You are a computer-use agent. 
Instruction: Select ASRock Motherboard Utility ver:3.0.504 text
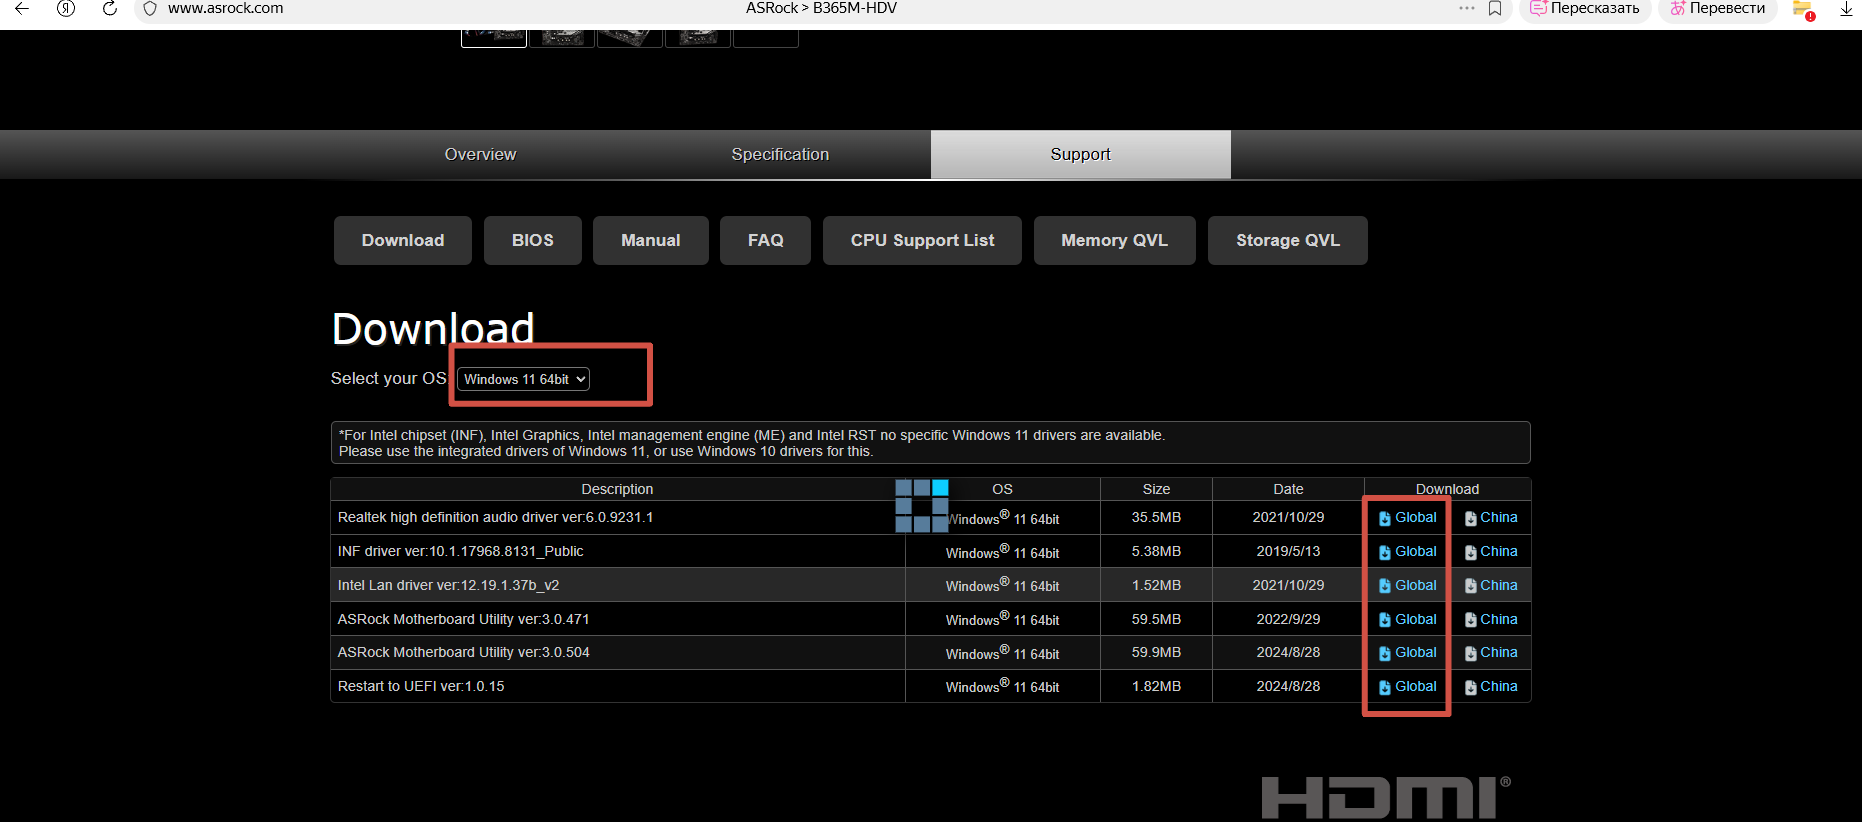click(x=463, y=652)
